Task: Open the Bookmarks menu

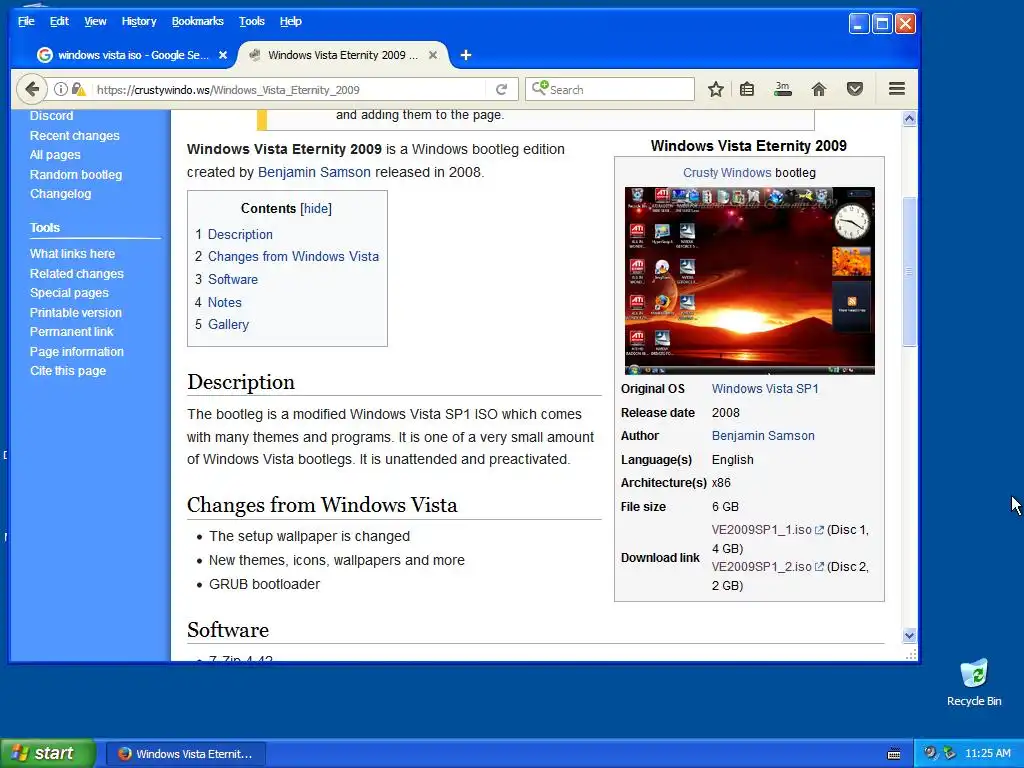Action: coord(197,21)
